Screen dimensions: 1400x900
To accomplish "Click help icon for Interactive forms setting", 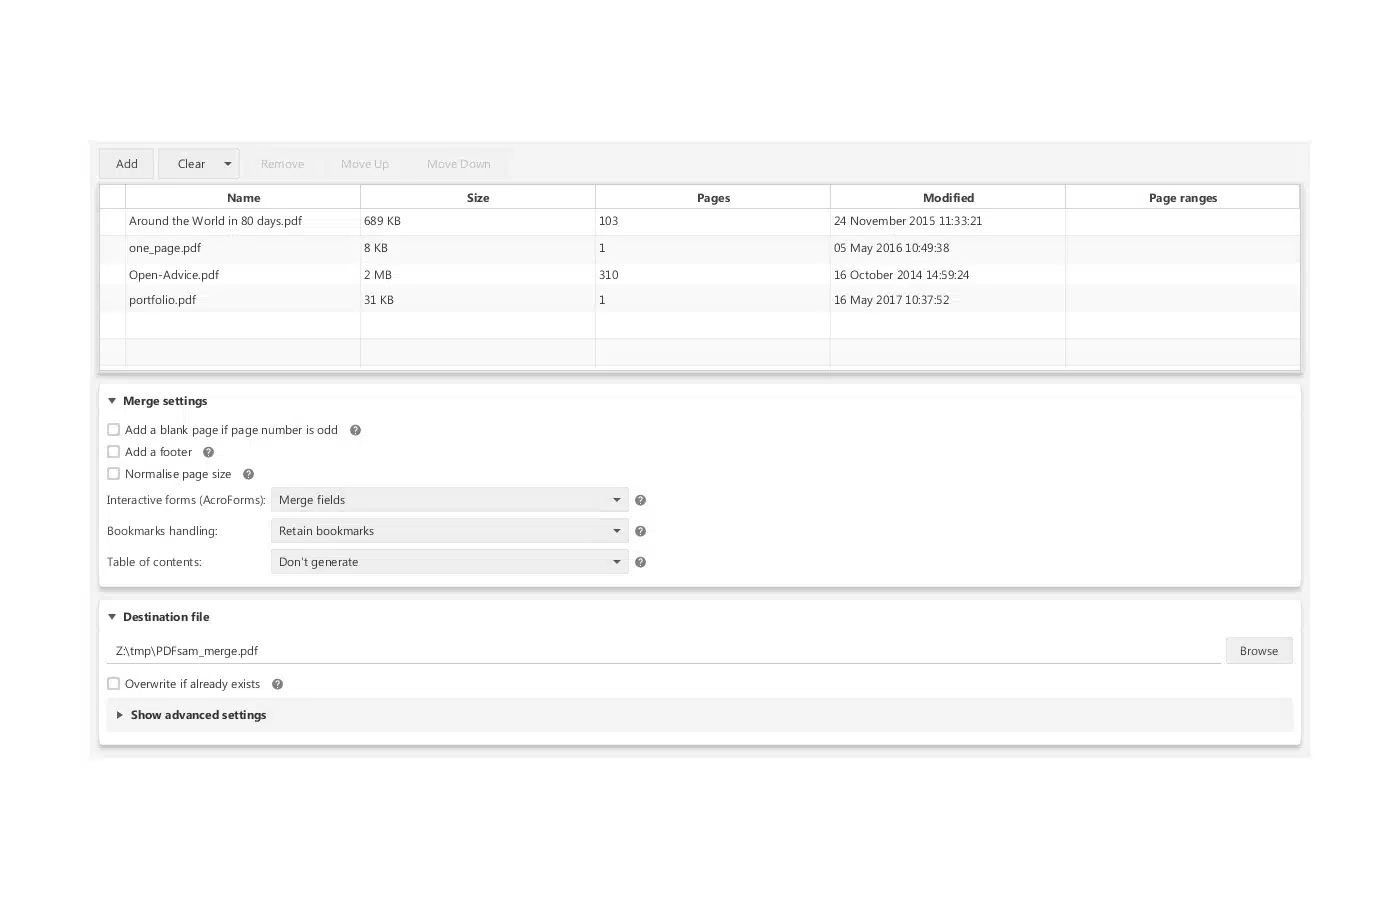I will point(640,500).
